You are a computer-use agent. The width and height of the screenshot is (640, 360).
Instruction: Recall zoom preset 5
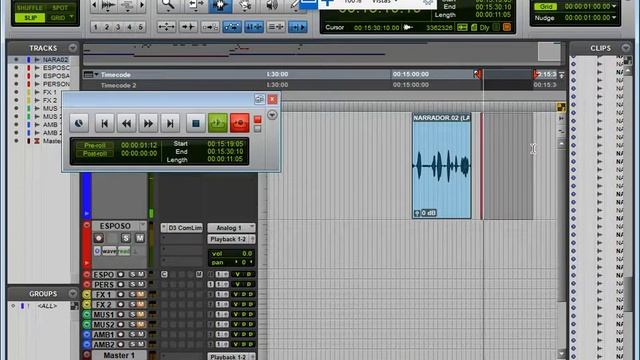140,27
